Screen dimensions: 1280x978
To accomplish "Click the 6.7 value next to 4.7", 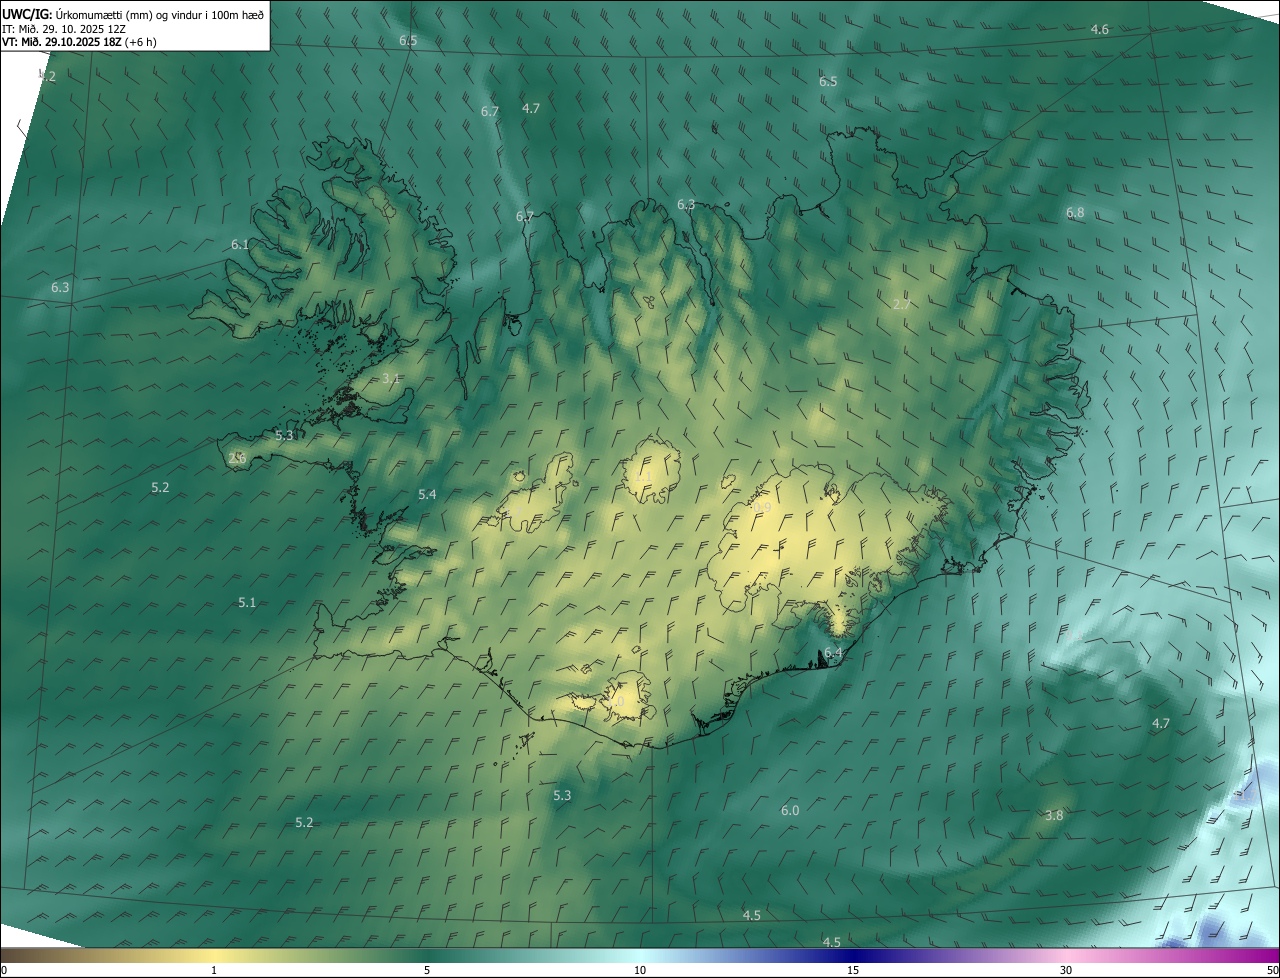I will (489, 112).
